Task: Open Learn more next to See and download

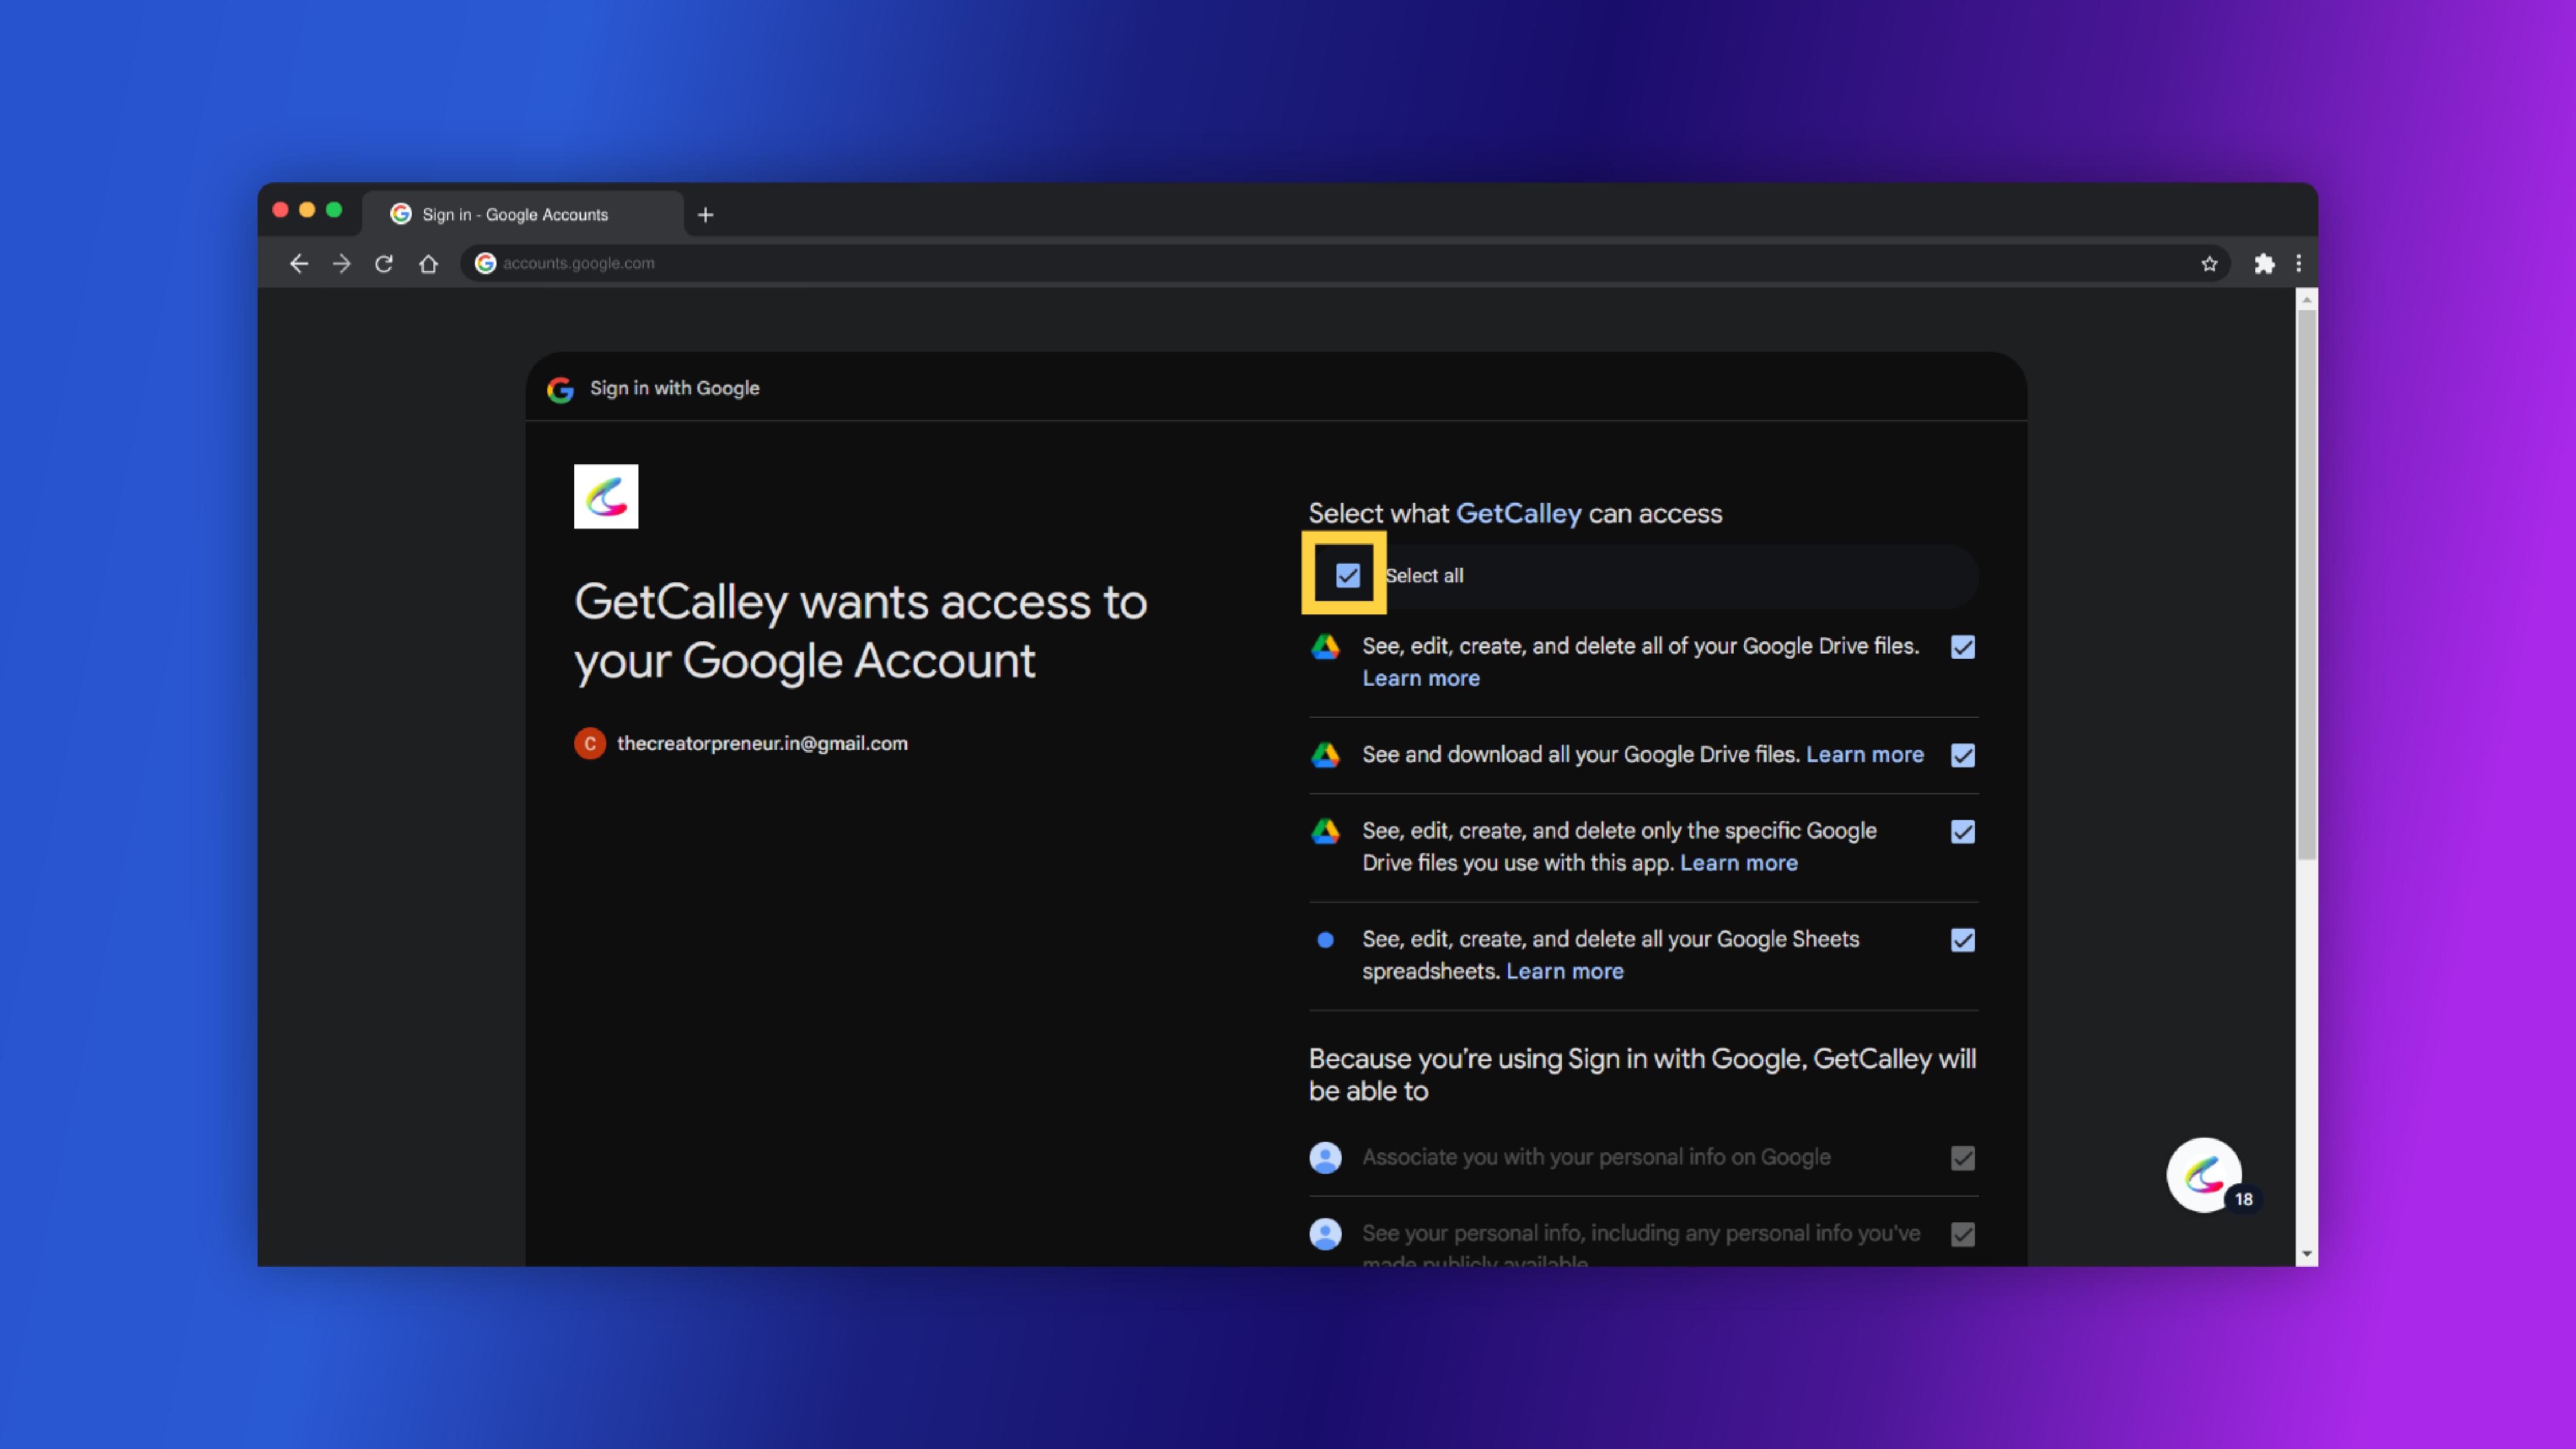Action: click(1864, 754)
